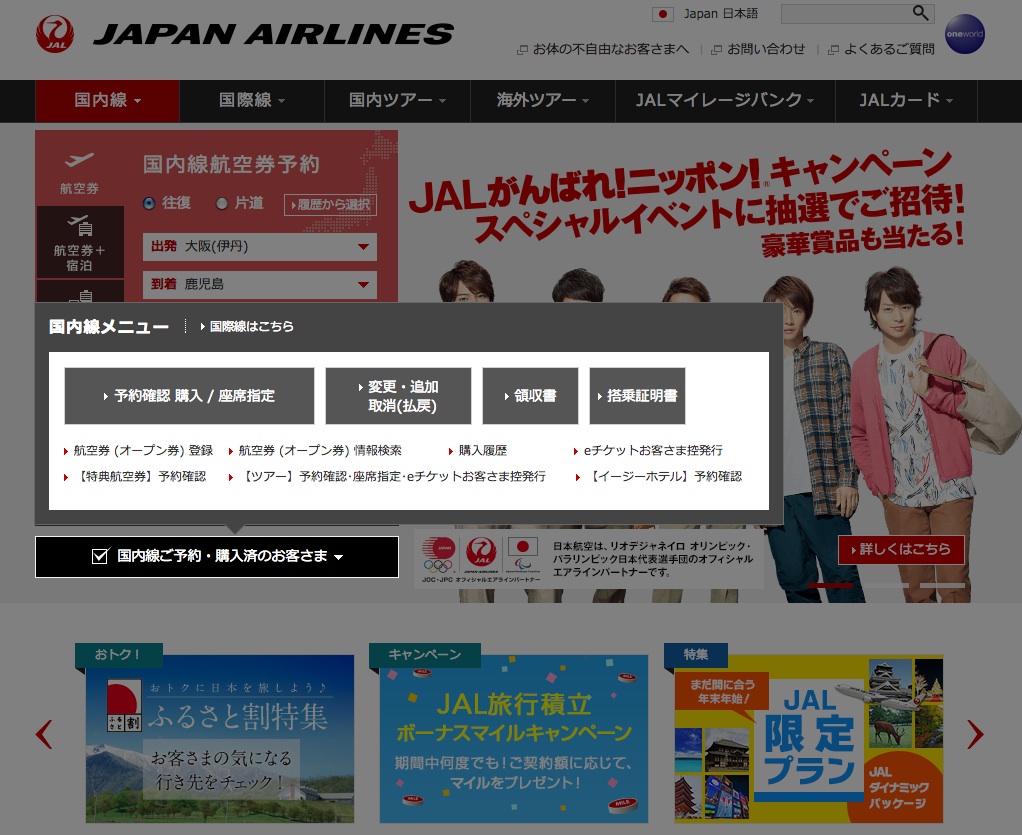The width and height of the screenshot is (1022, 835).
Task: Open the JAL旅行積立 campaign banner
Action: tap(514, 739)
